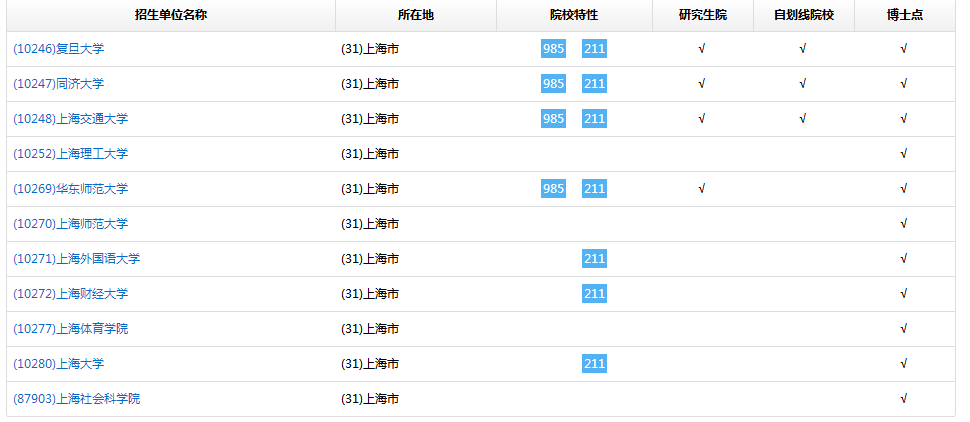
Task: Click 同济大学 博士点 checkmark
Action: (x=904, y=84)
